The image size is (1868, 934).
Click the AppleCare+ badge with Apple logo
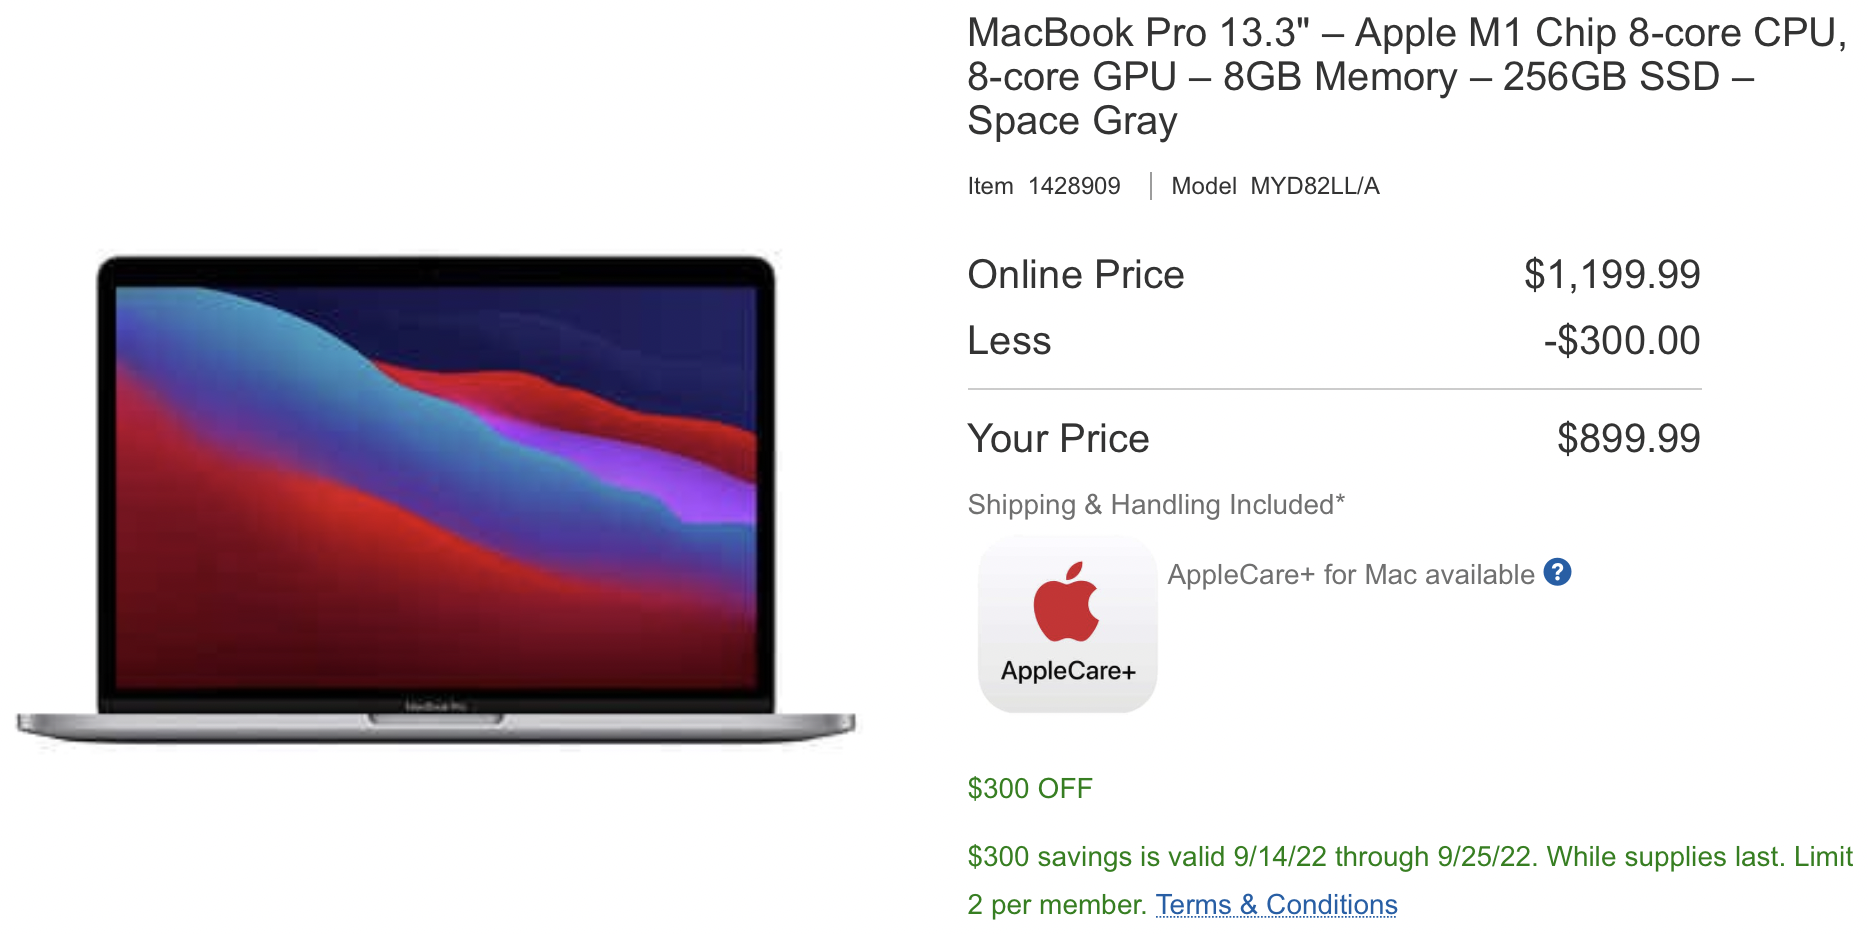tap(1067, 624)
